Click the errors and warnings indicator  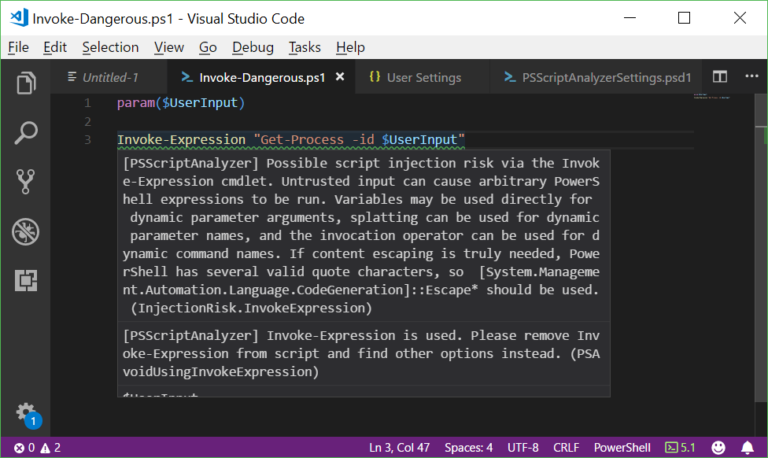pos(38,447)
